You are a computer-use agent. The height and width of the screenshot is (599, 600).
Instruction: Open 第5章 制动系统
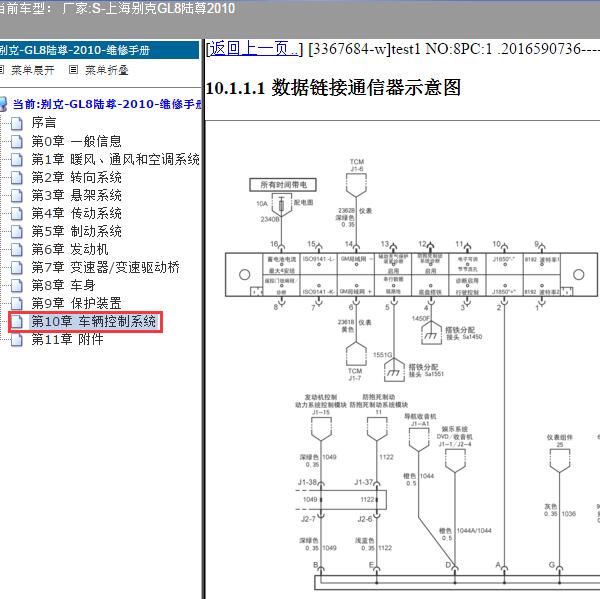77,231
